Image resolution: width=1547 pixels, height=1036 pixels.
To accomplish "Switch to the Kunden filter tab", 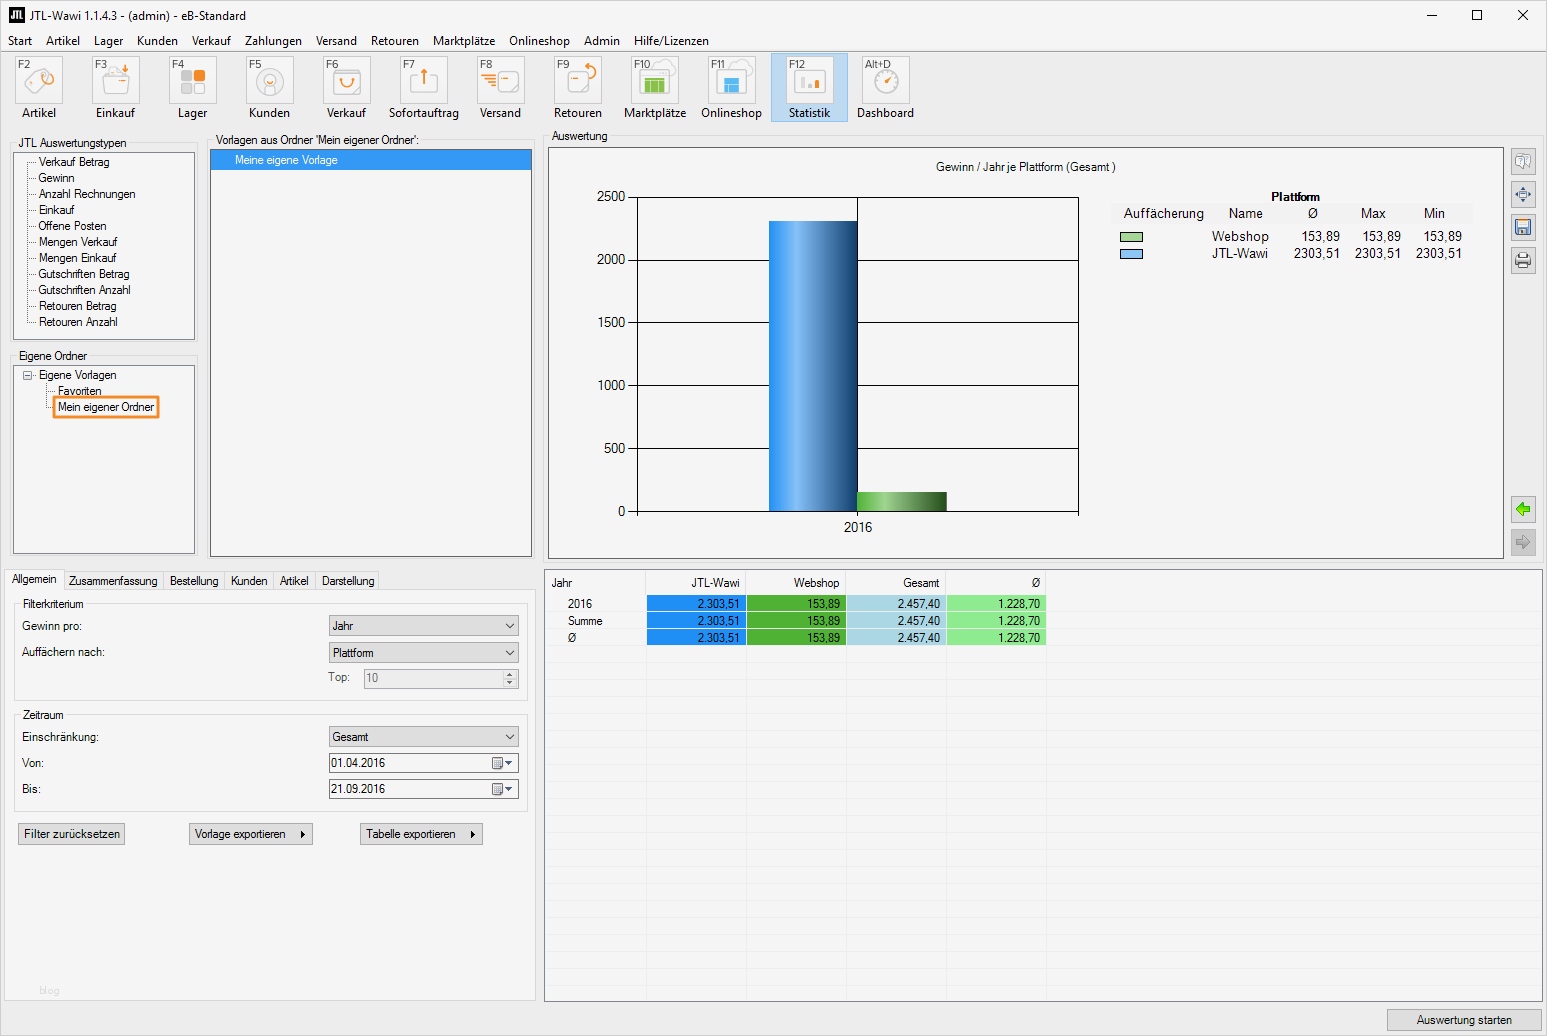I will 249,581.
